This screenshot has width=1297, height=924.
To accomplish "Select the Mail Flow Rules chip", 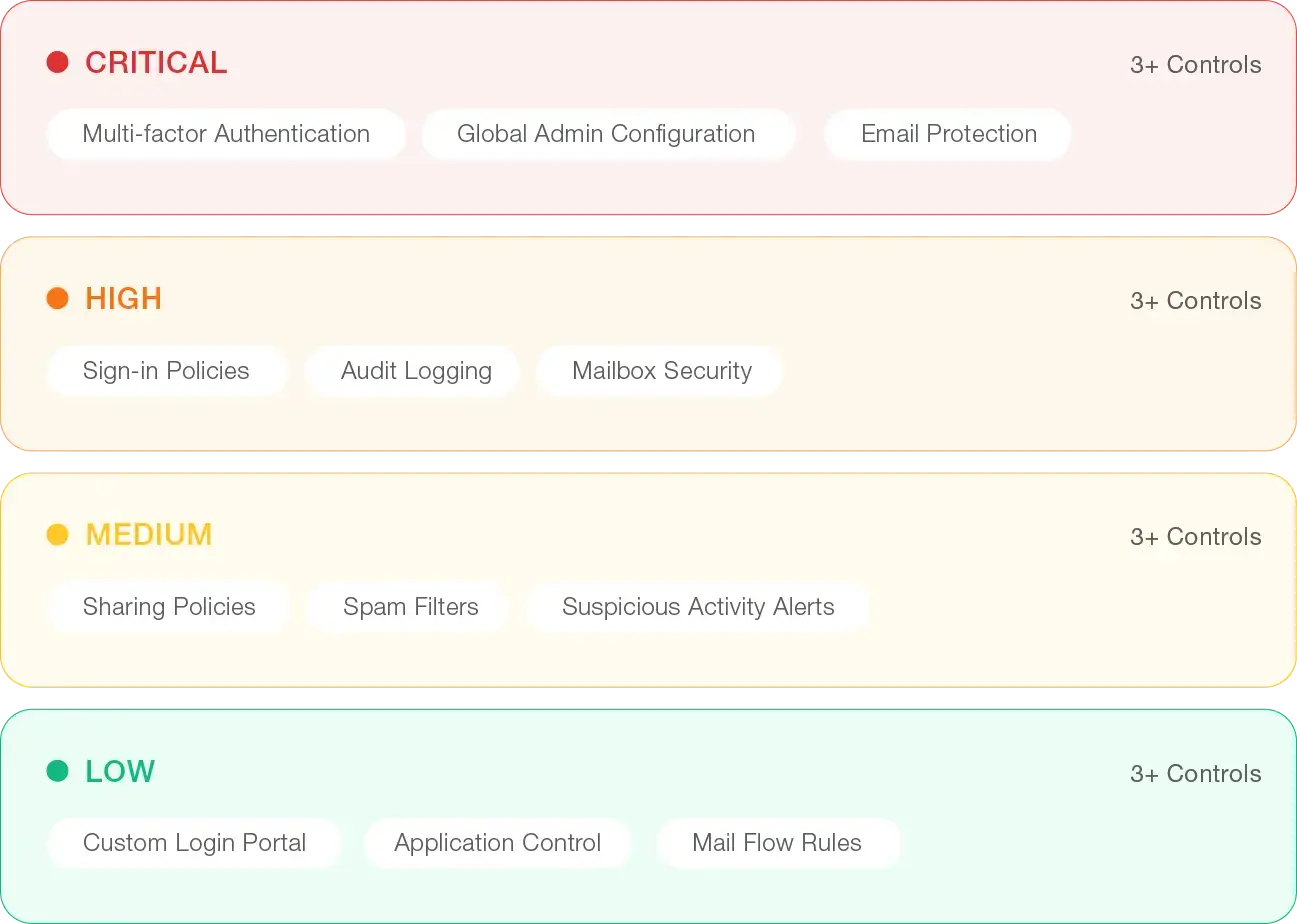I will 777,843.
